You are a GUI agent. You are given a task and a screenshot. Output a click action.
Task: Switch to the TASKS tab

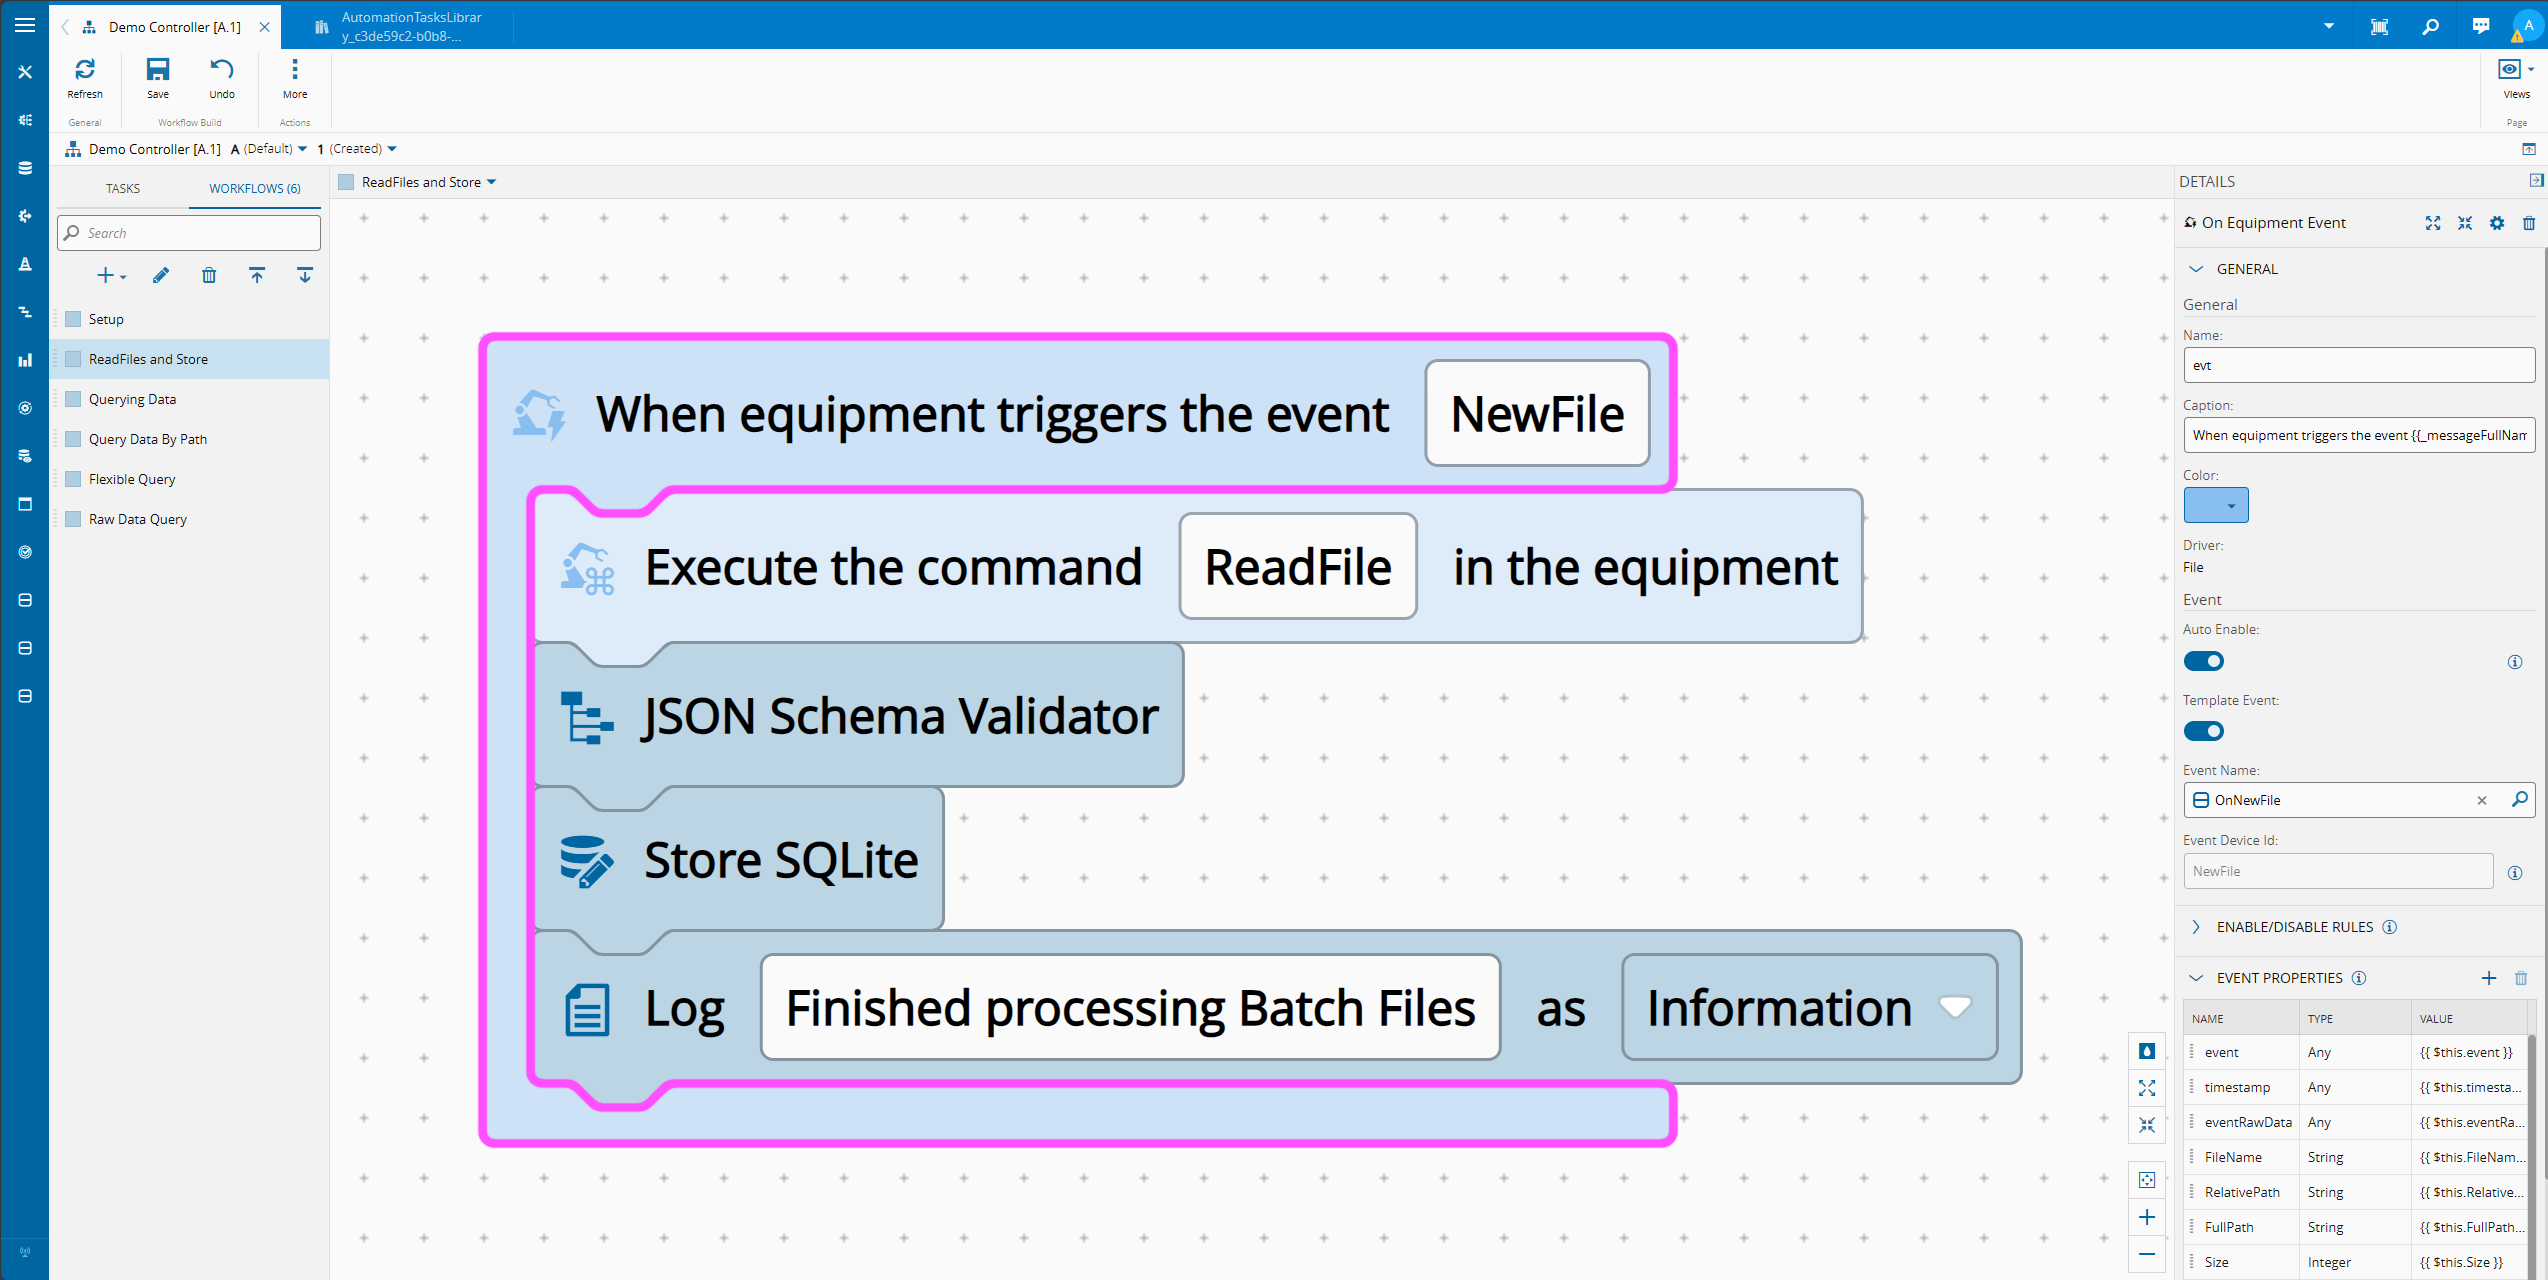[122, 188]
